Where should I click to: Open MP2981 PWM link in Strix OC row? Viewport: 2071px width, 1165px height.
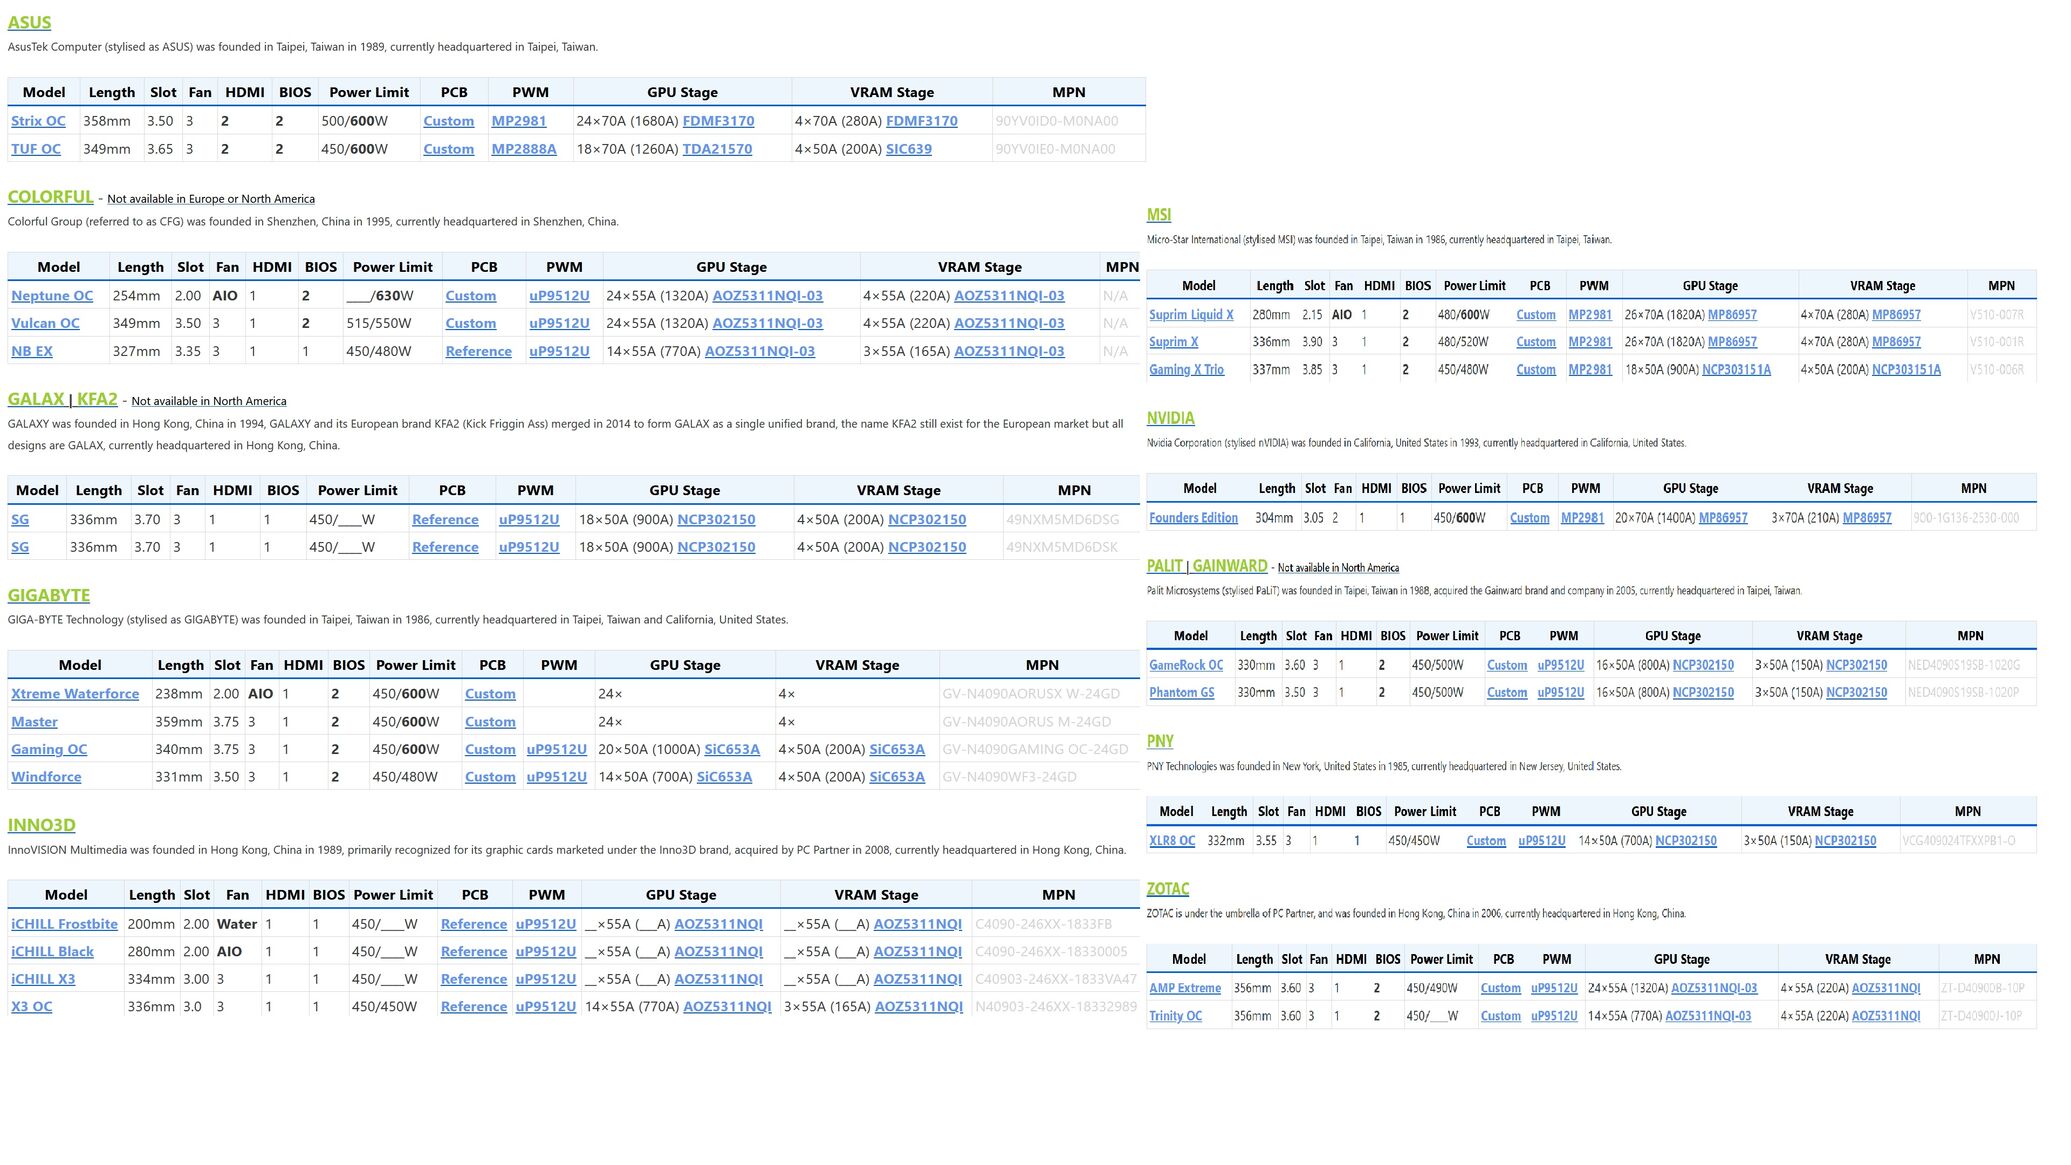(x=519, y=121)
